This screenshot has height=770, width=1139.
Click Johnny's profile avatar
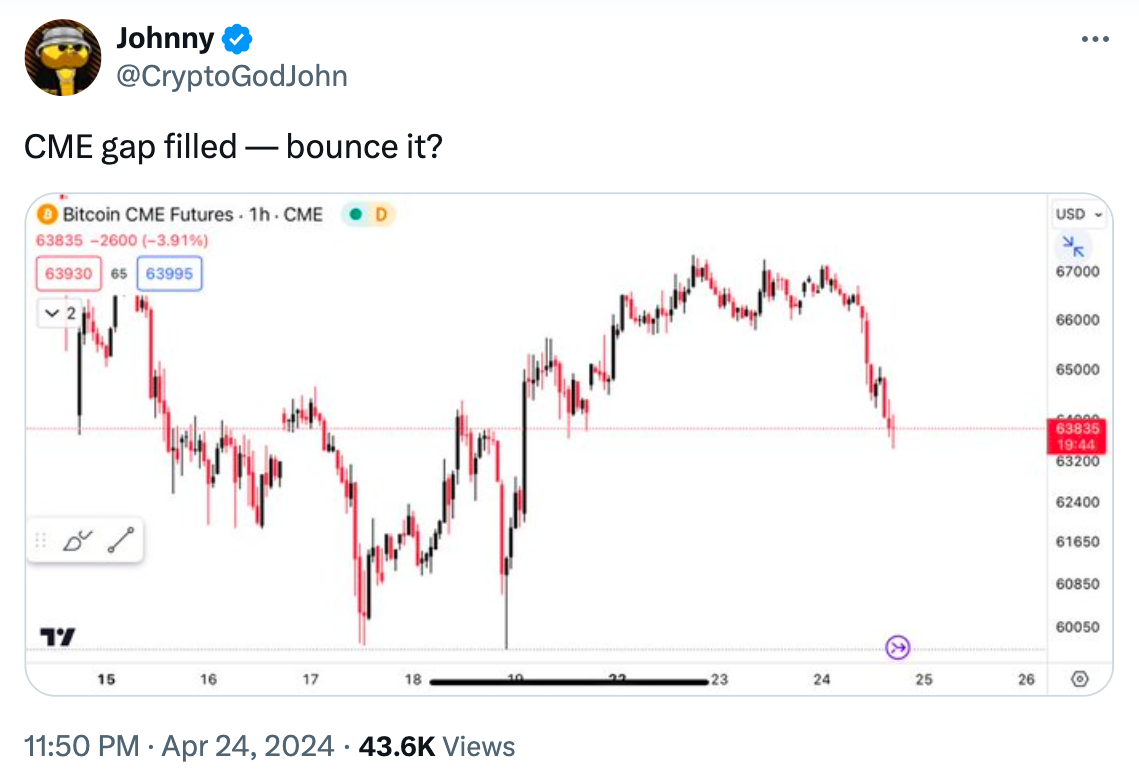pyautogui.click(x=63, y=57)
